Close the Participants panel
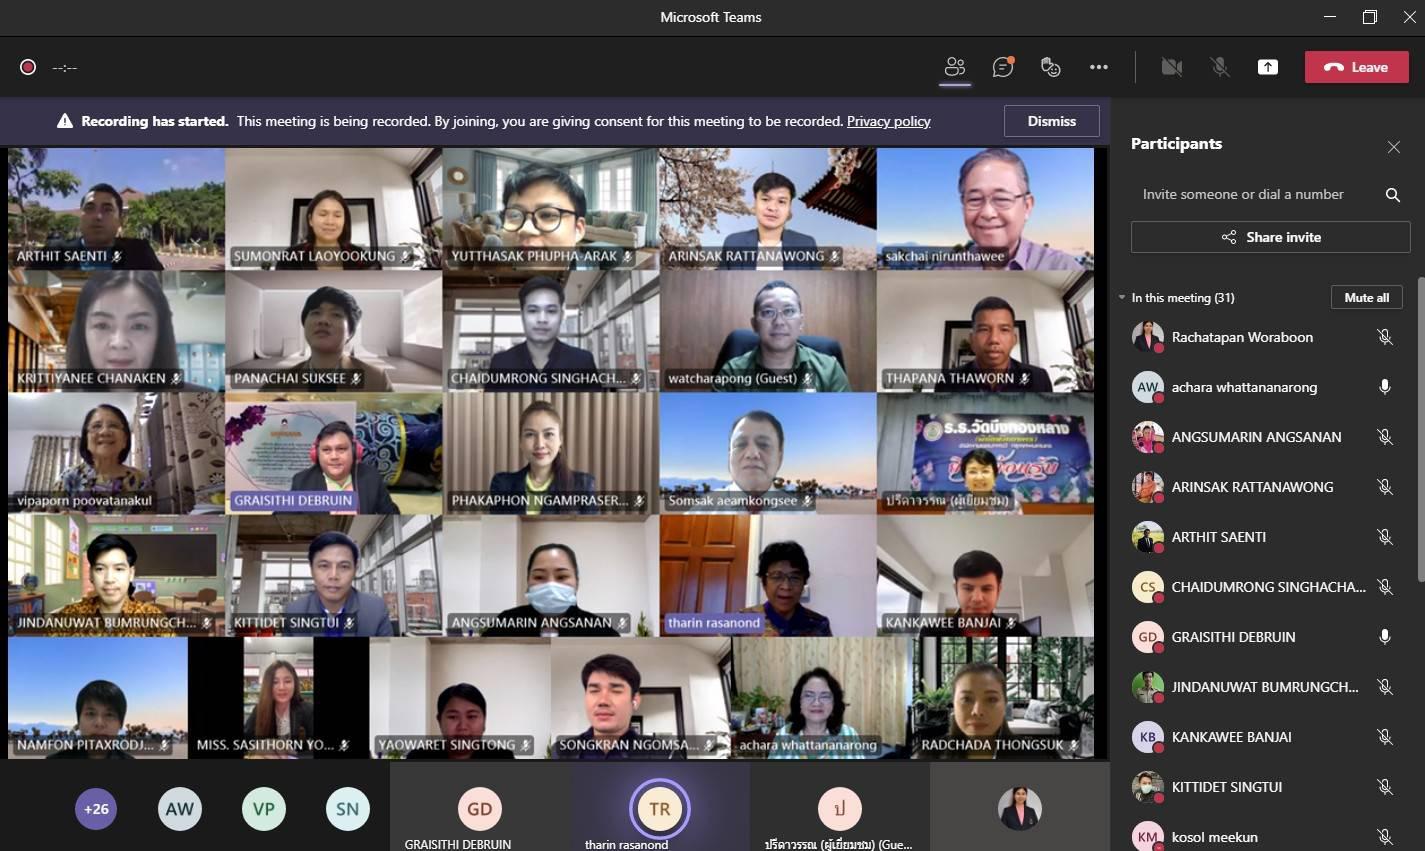 point(1393,147)
